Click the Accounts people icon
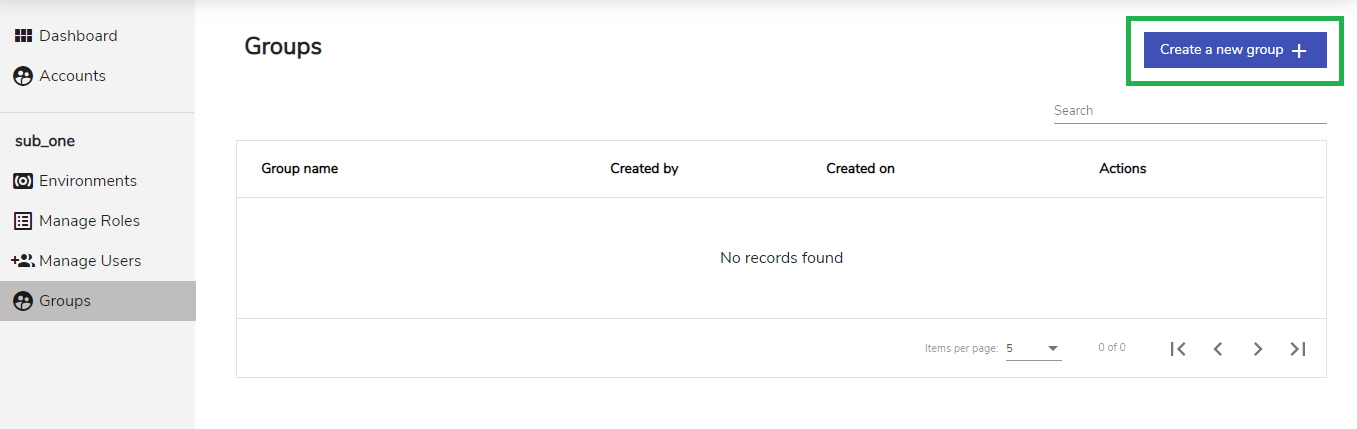 [23, 76]
